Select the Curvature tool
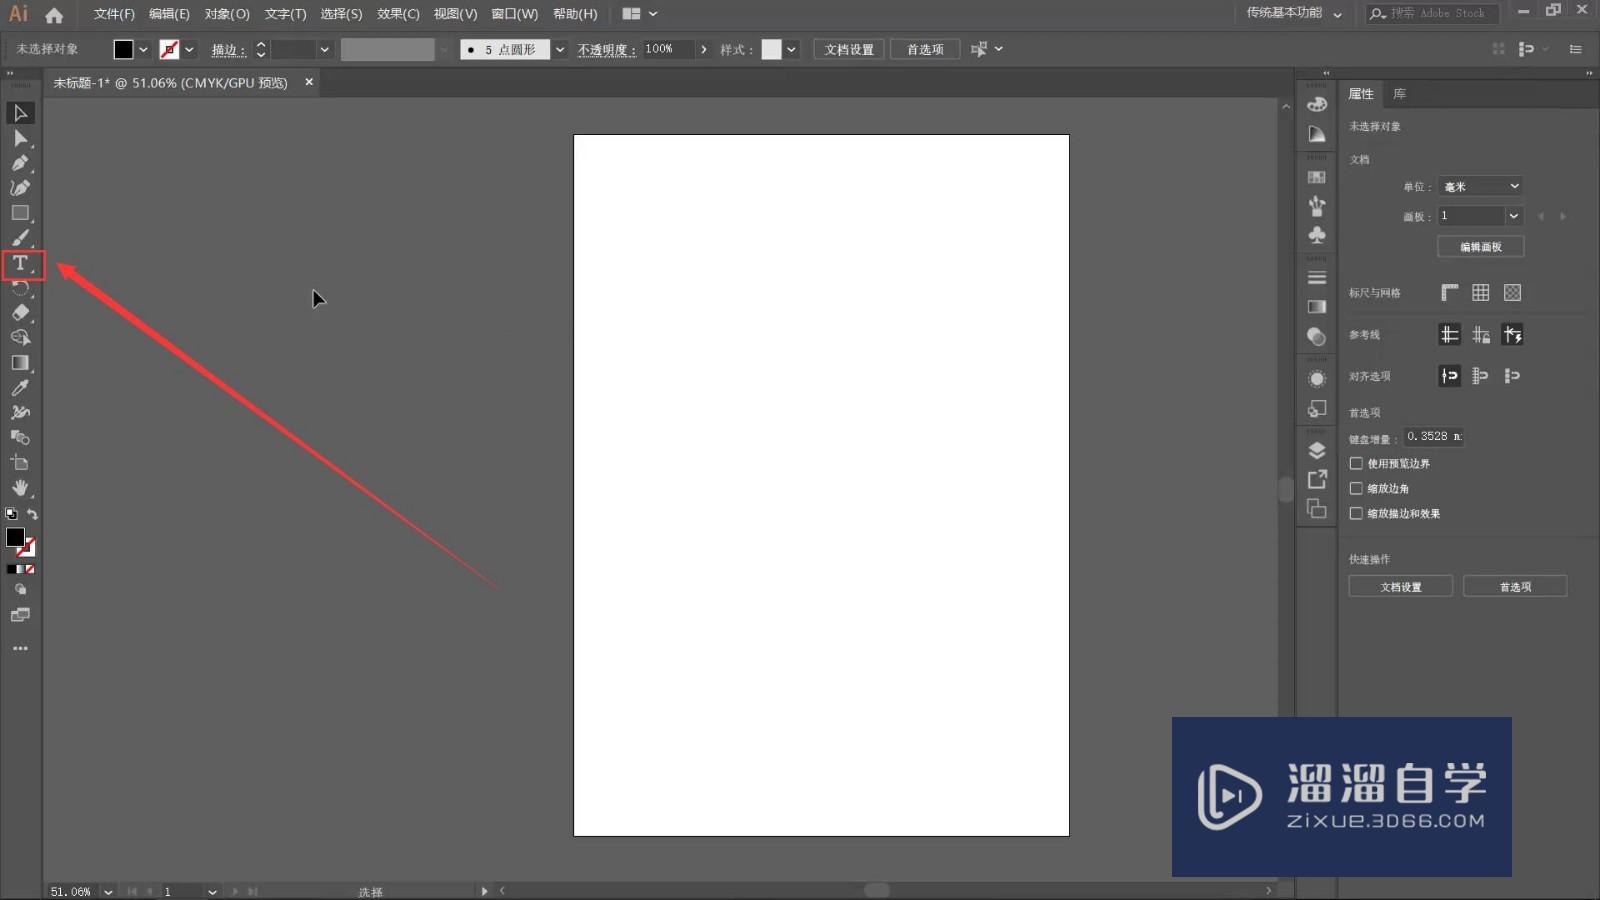The image size is (1600, 900). pyautogui.click(x=20, y=188)
